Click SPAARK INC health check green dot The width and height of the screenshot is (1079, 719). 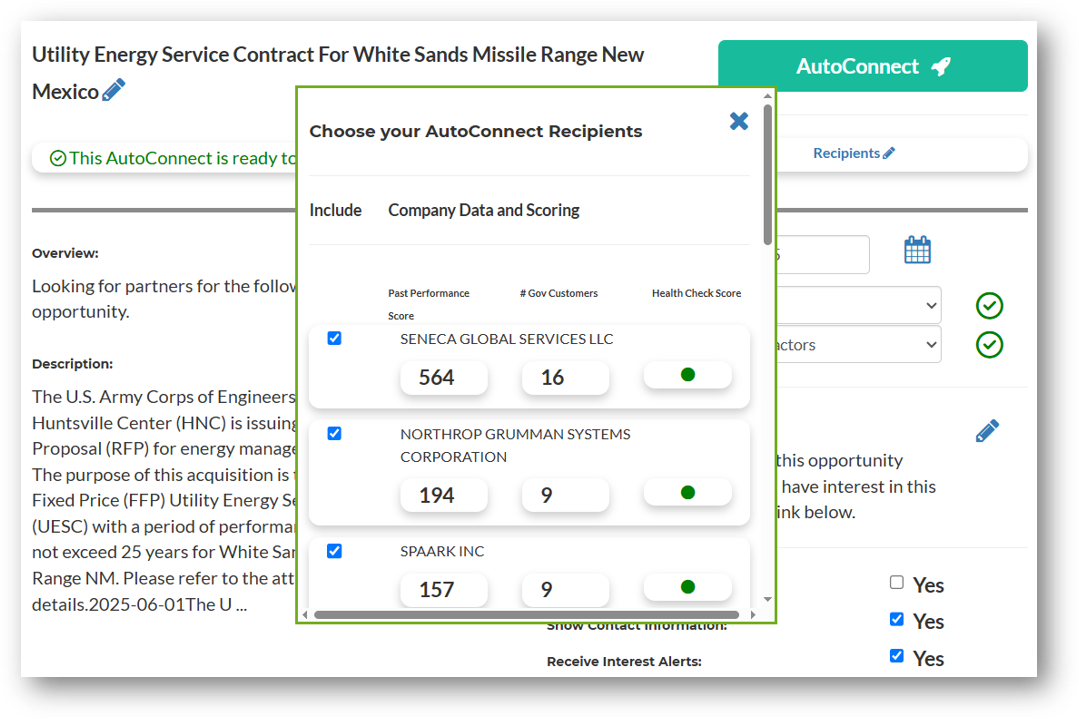pyautogui.click(x=687, y=586)
